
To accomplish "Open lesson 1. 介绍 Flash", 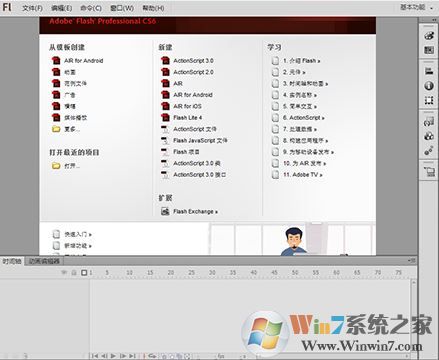I will click(302, 61).
